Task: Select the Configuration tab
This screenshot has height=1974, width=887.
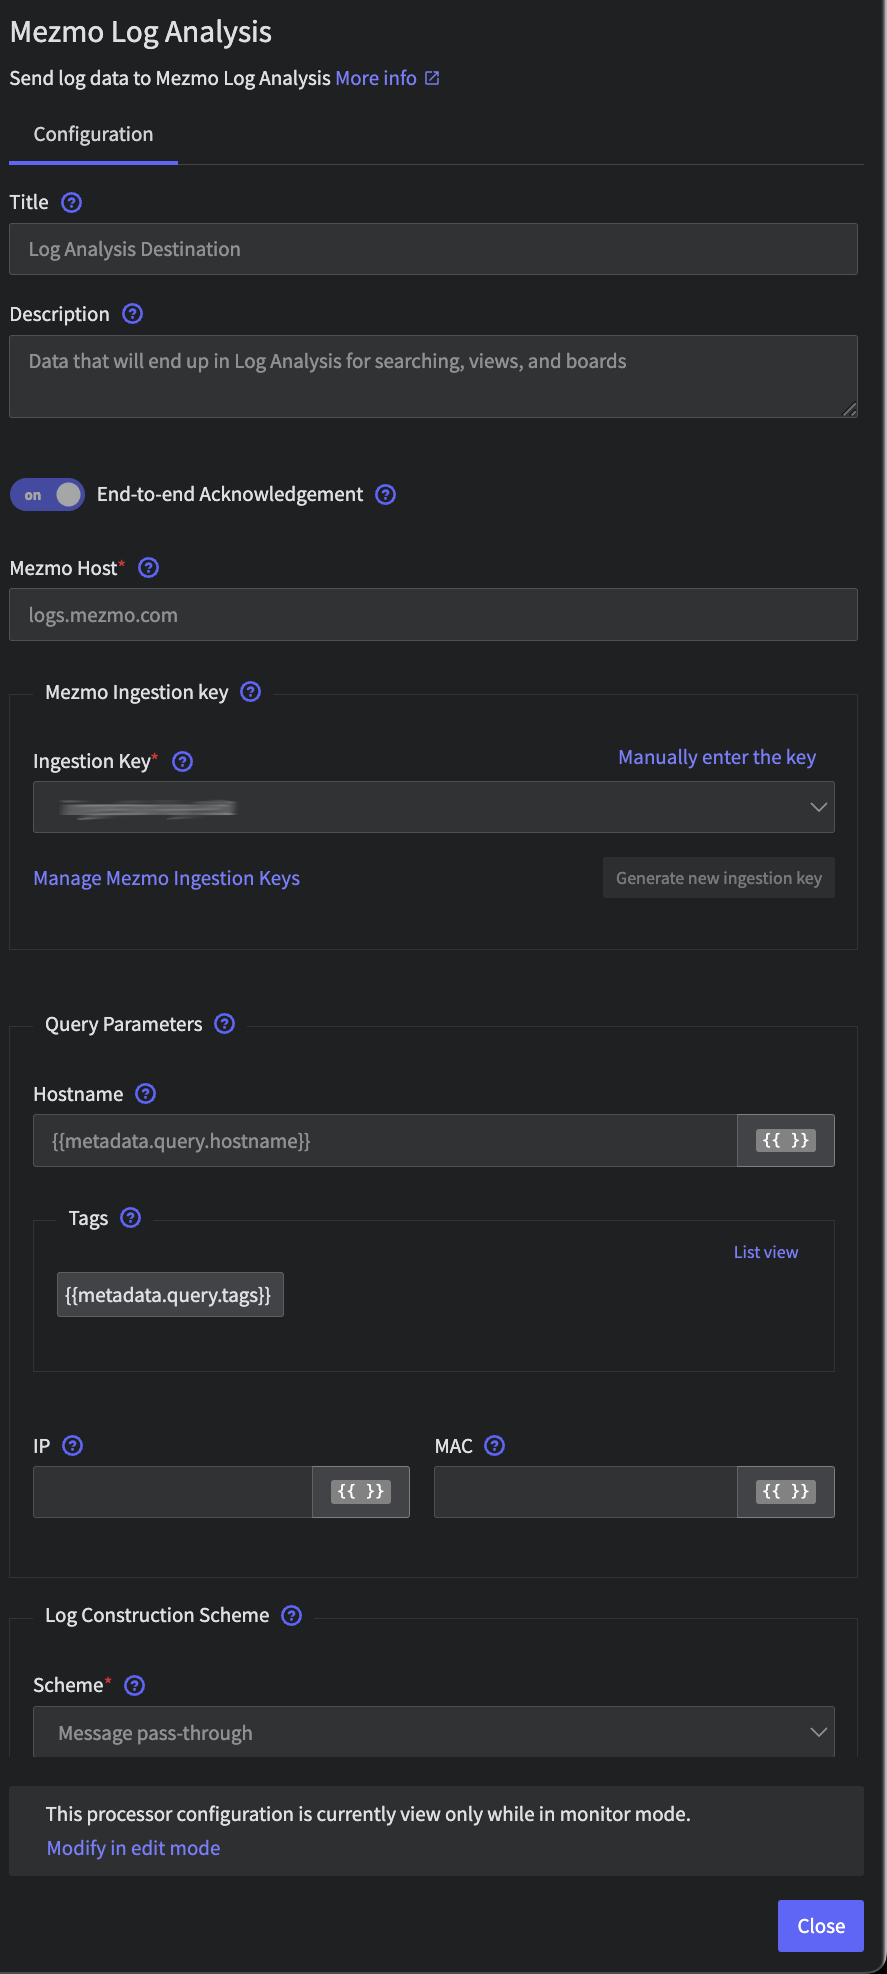Action: click(x=94, y=135)
